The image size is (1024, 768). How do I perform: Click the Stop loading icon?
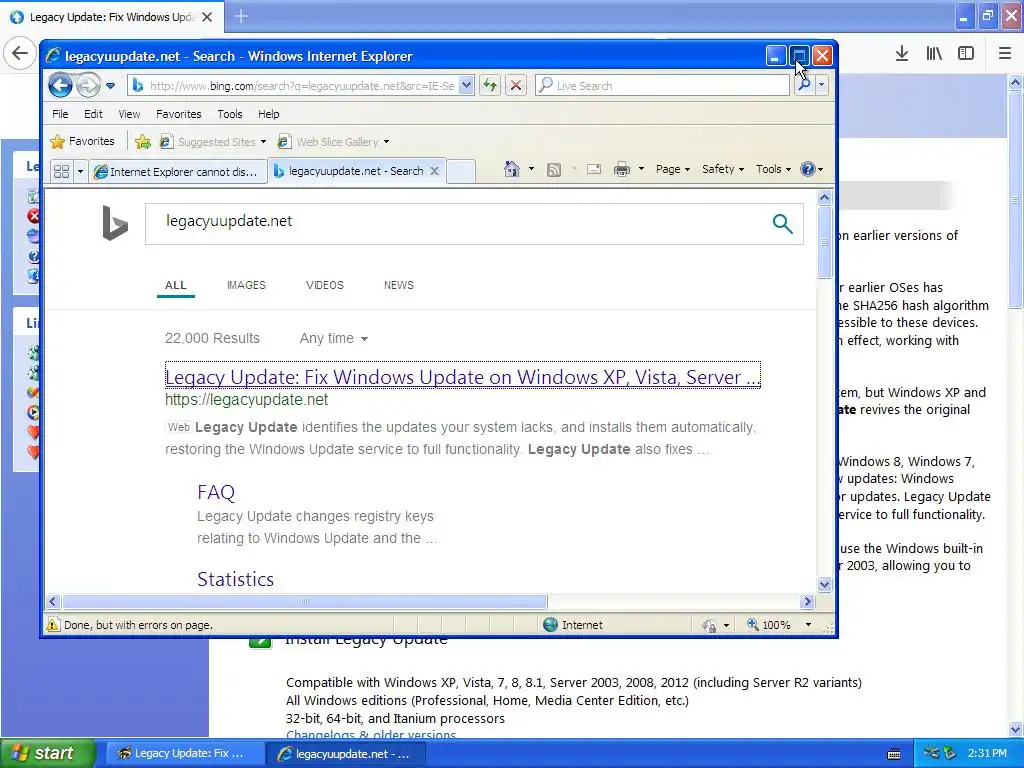coord(516,86)
